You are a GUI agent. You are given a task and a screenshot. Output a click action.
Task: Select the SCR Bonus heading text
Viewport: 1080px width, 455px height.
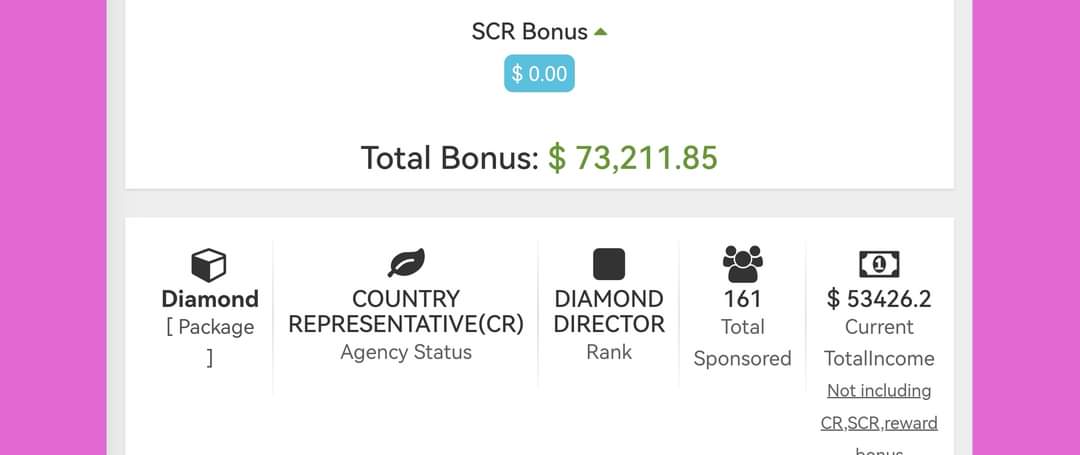pos(529,32)
